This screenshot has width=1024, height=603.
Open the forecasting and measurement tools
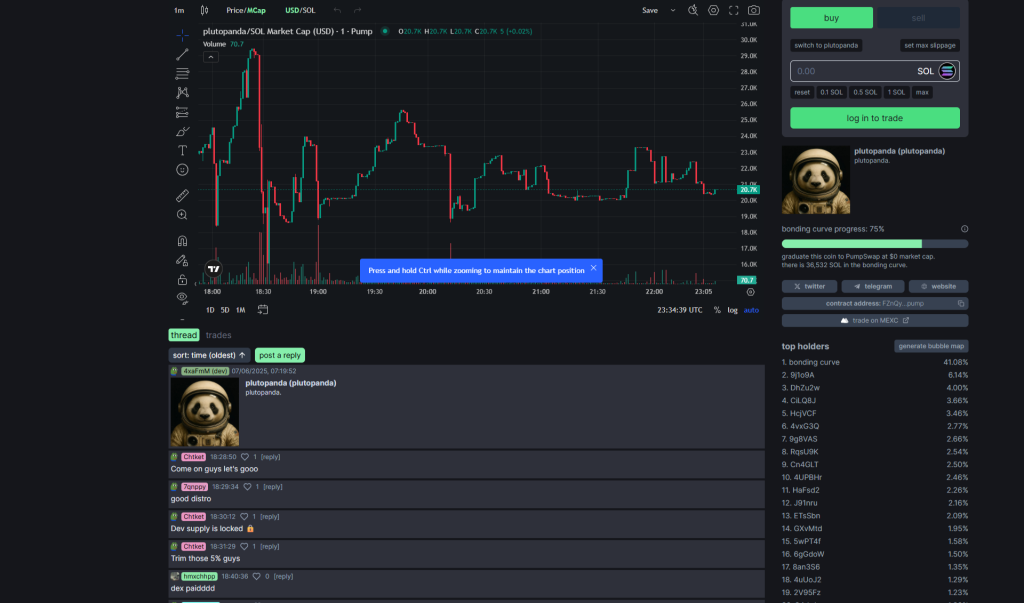click(182, 112)
